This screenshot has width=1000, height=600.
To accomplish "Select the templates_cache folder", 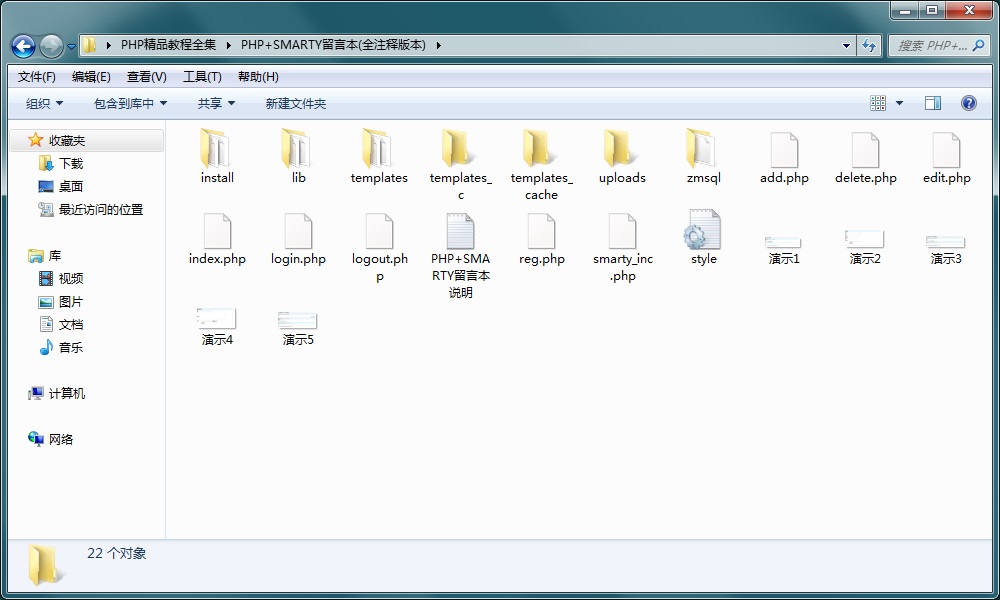I will [x=541, y=165].
